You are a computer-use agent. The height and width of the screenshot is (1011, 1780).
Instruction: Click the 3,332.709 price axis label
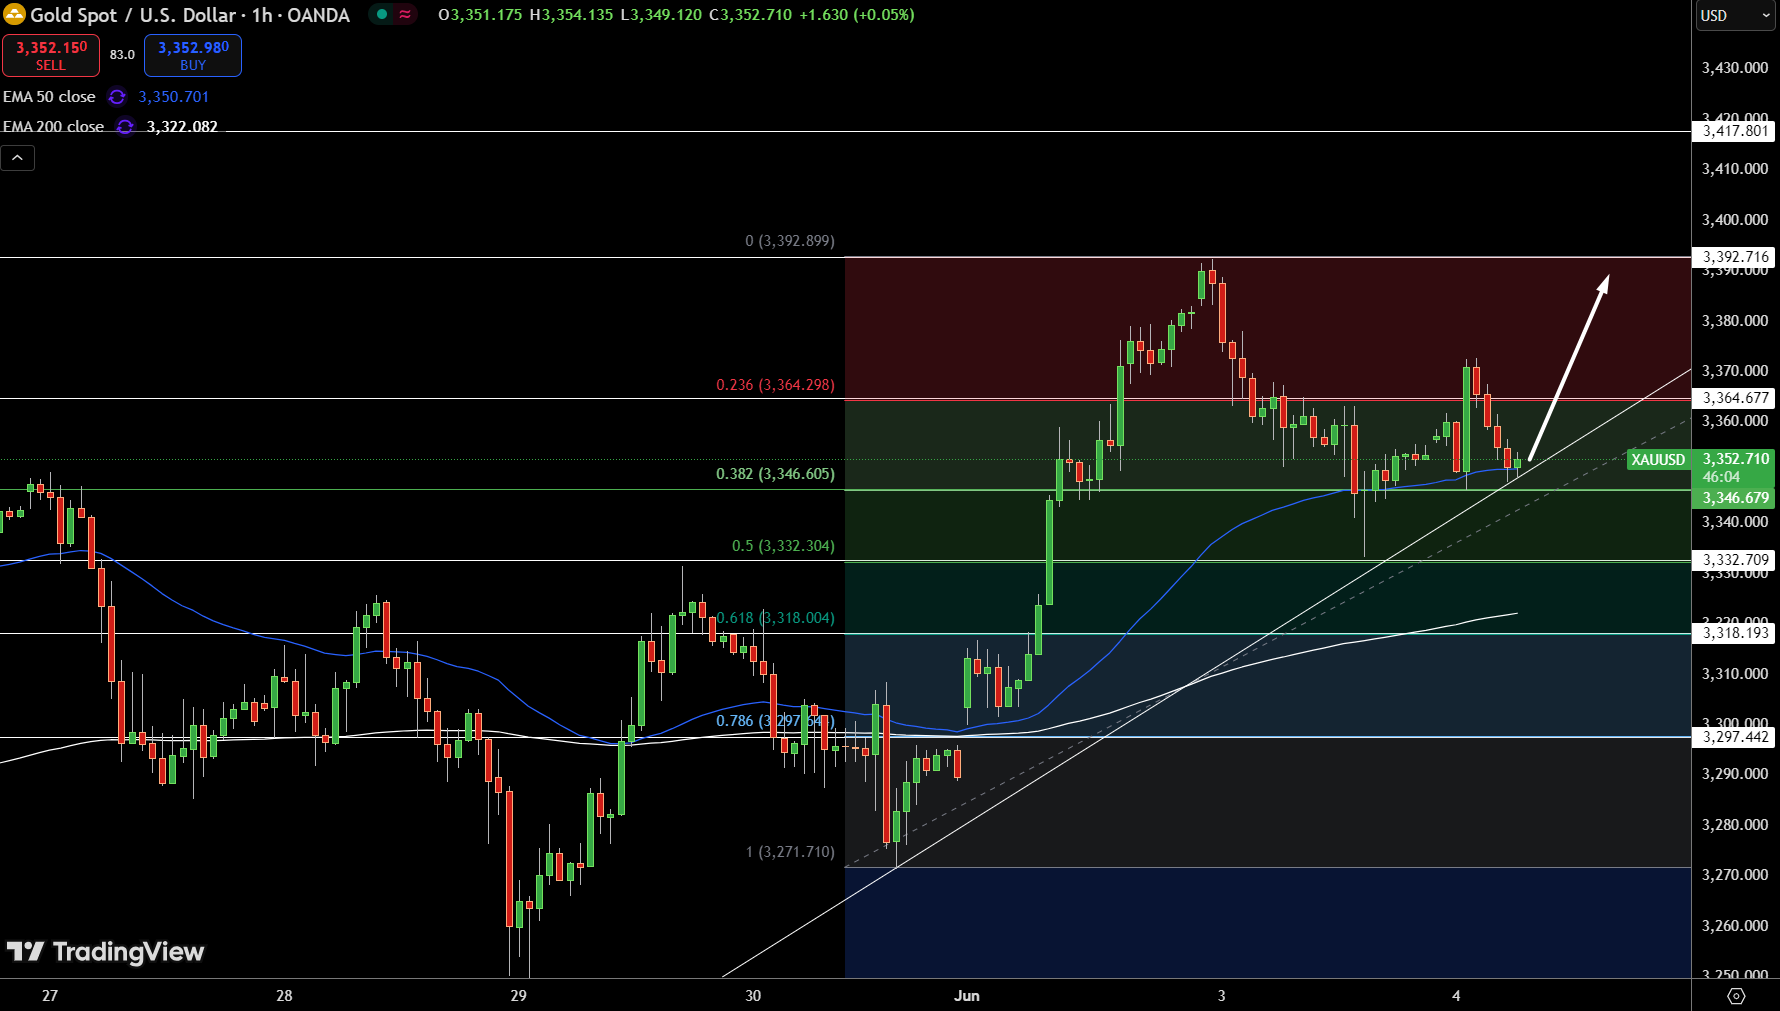(x=1735, y=560)
